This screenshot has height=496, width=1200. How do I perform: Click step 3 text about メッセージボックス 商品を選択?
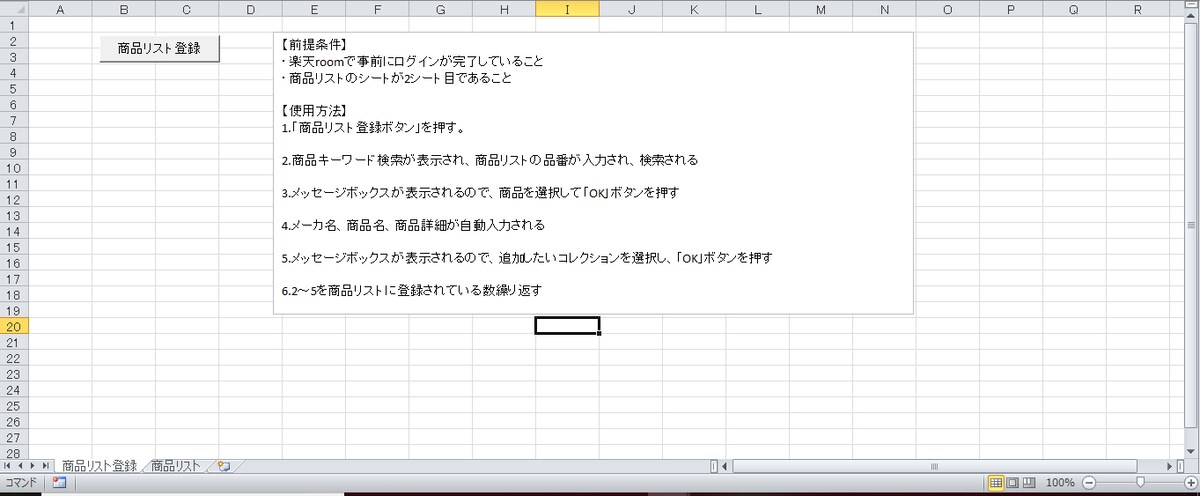click(x=480, y=192)
